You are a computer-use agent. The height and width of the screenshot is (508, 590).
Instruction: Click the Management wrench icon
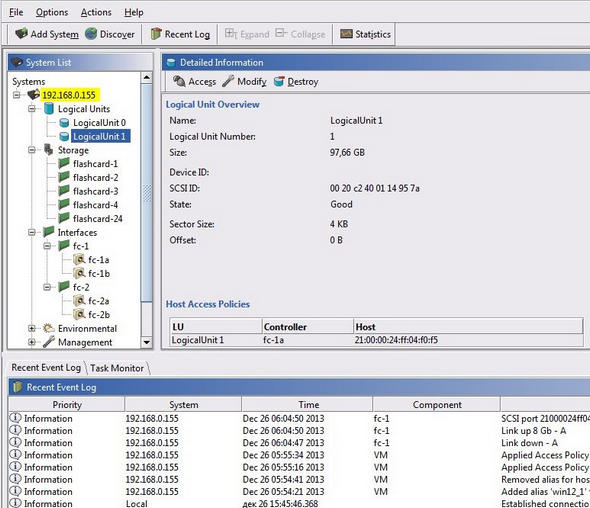[x=49, y=342]
